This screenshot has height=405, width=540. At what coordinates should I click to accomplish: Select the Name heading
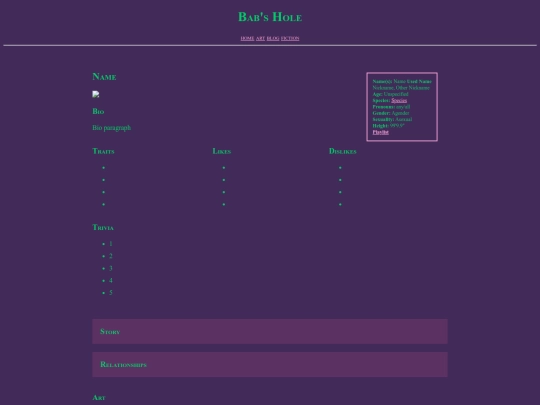pyautogui.click(x=104, y=76)
